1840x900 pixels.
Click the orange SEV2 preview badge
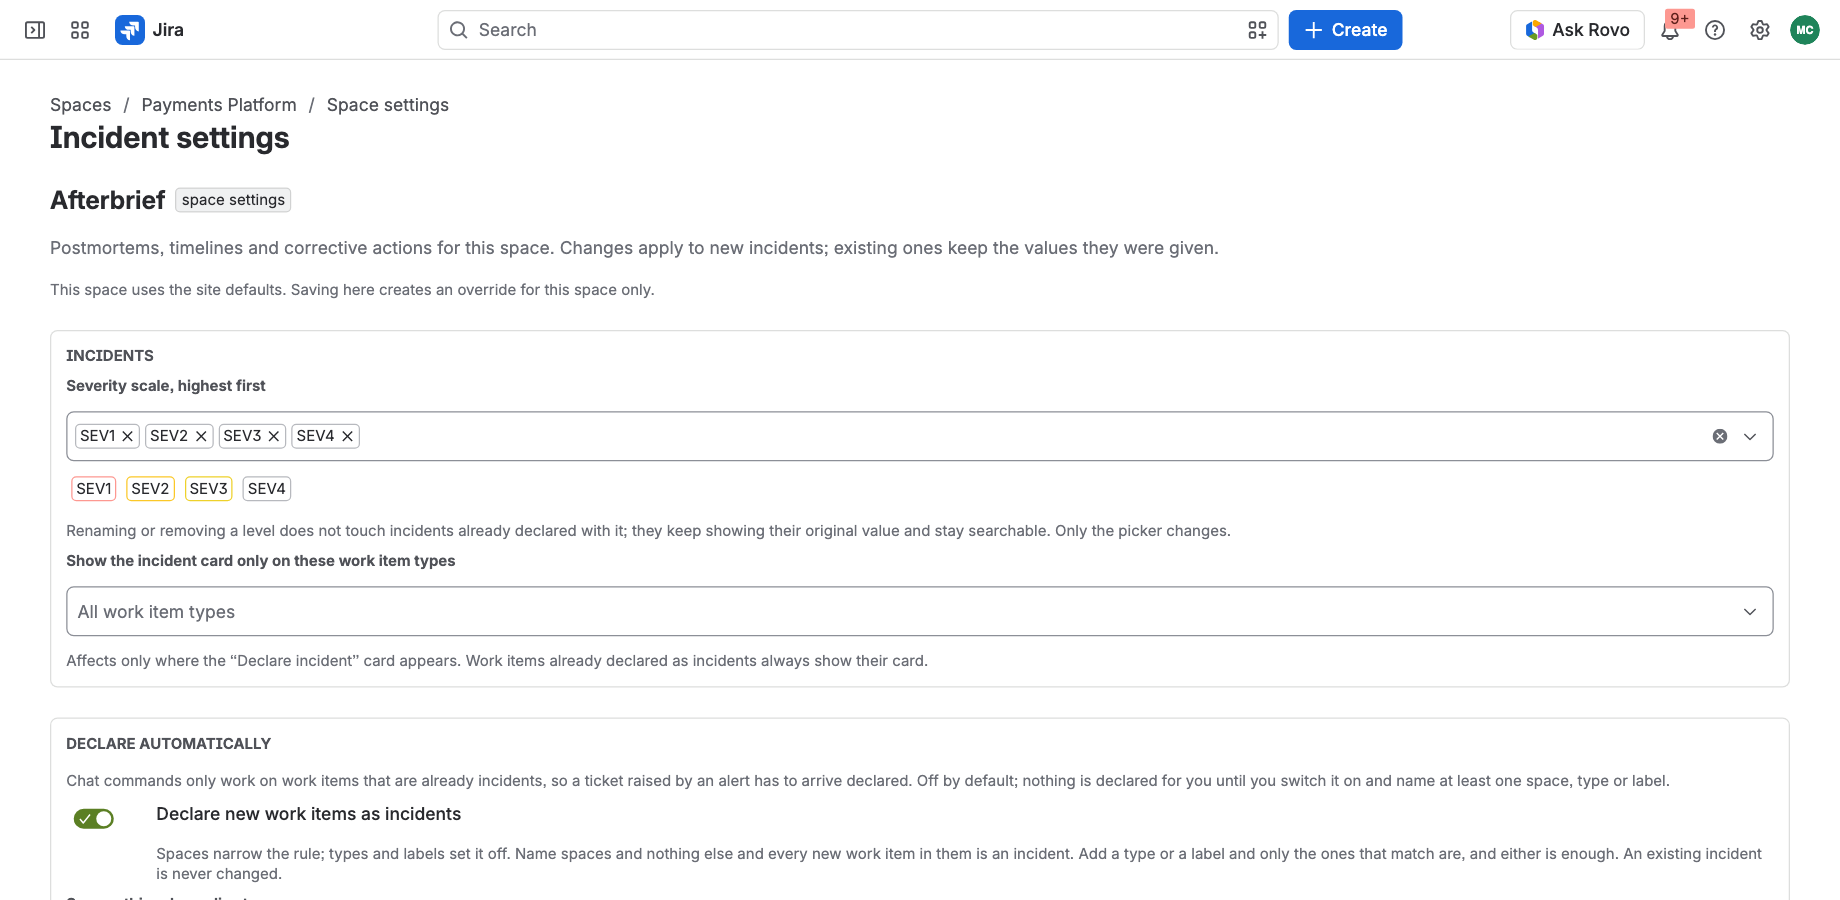click(151, 489)
